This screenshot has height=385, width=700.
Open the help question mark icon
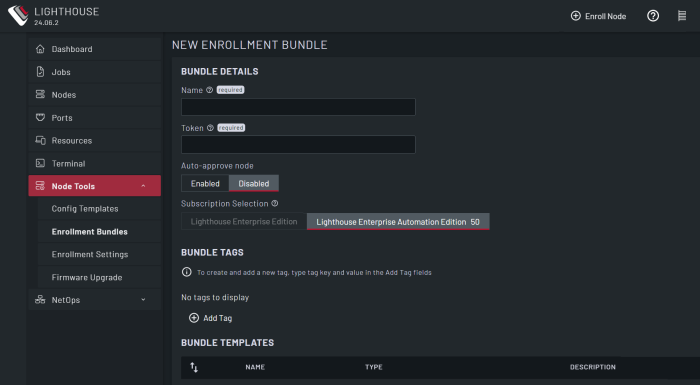(x=653, y=16)
